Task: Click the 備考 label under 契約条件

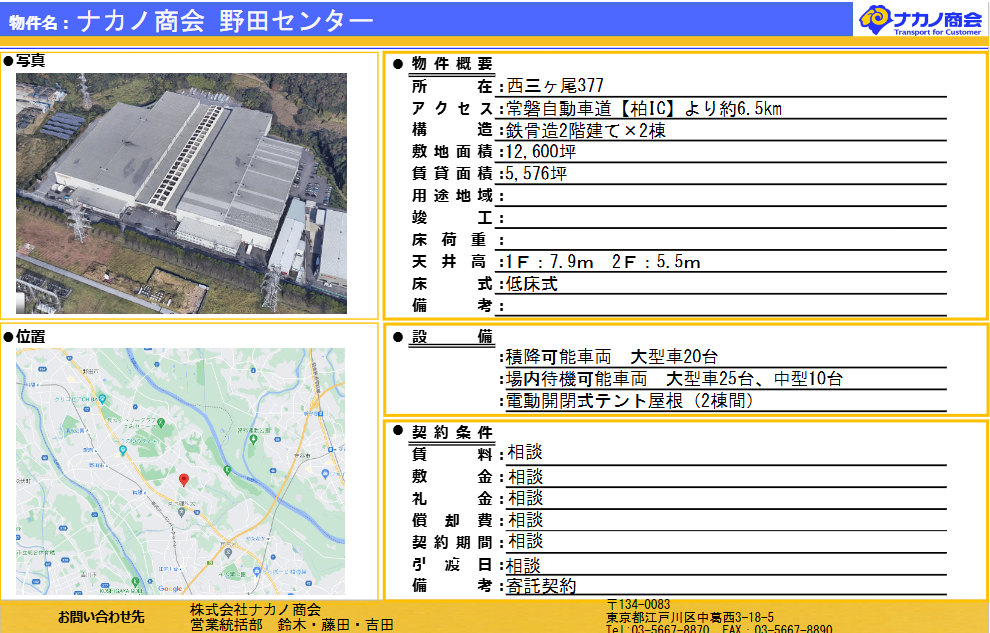Action: 452,586
